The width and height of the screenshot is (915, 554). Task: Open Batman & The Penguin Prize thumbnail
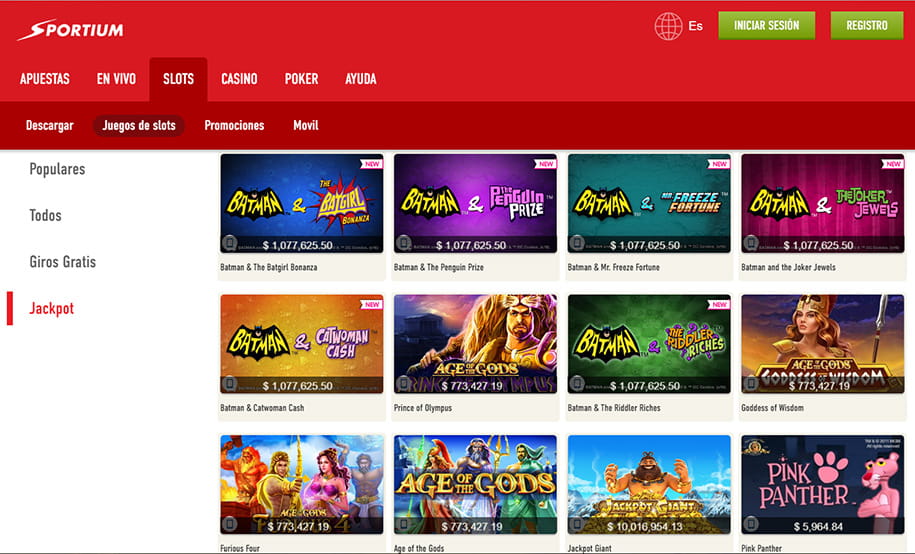click(476, 203)
